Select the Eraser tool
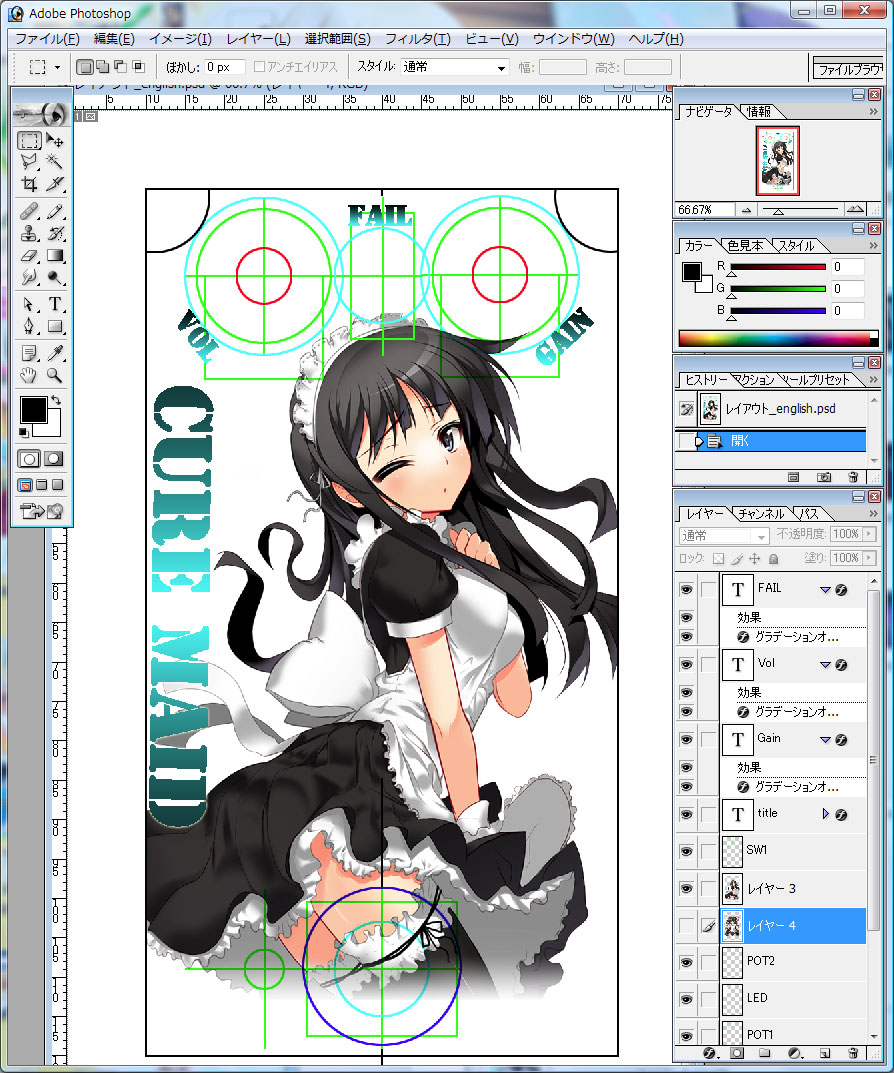894x1073 pixels. 29,255
